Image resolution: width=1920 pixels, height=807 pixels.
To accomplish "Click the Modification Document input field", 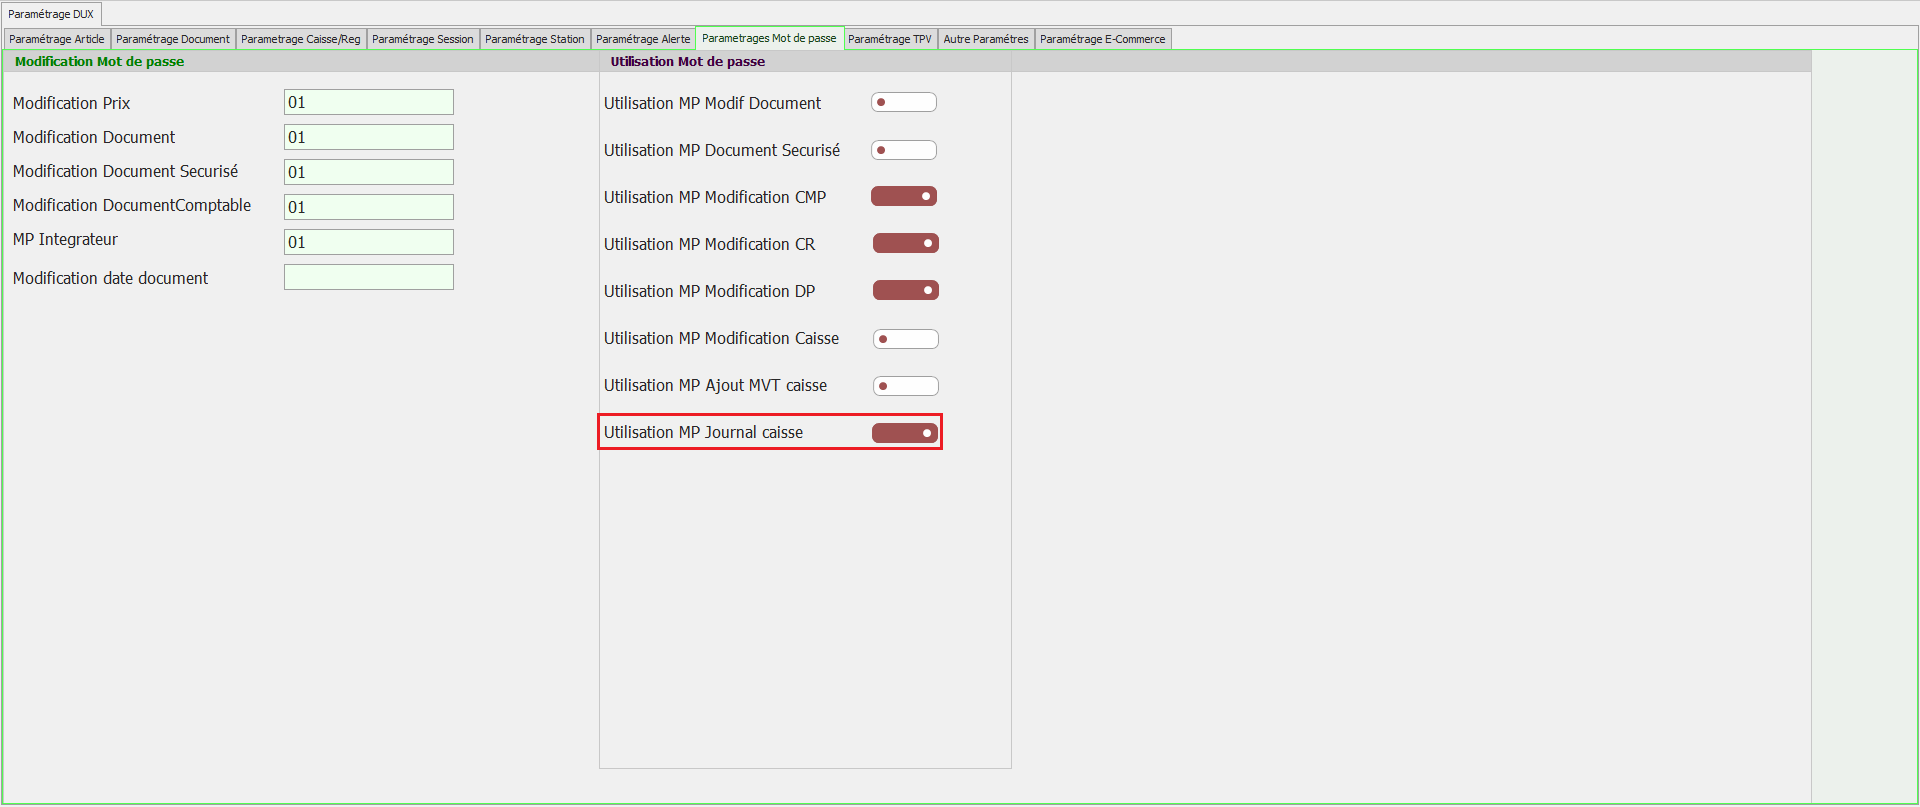I will 369,137.
